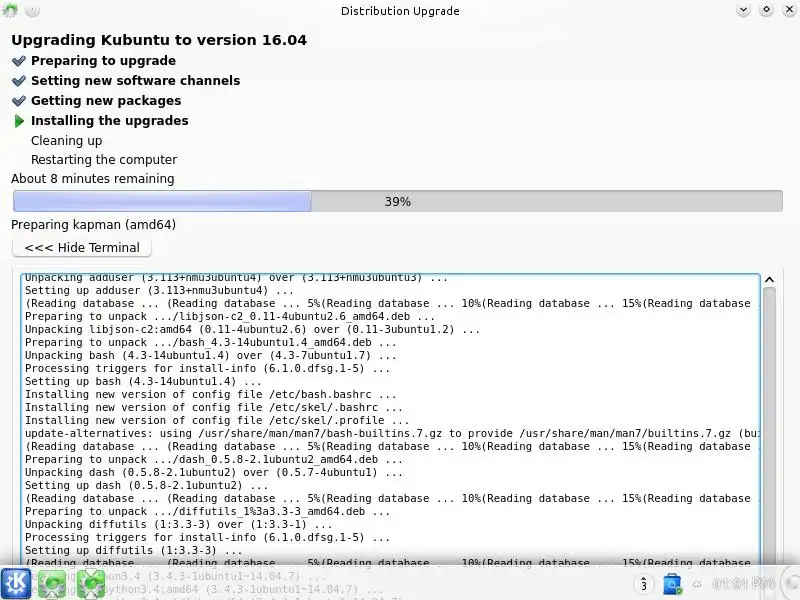
Task: Open the software updates tray icon
Action: pos(672,584)
